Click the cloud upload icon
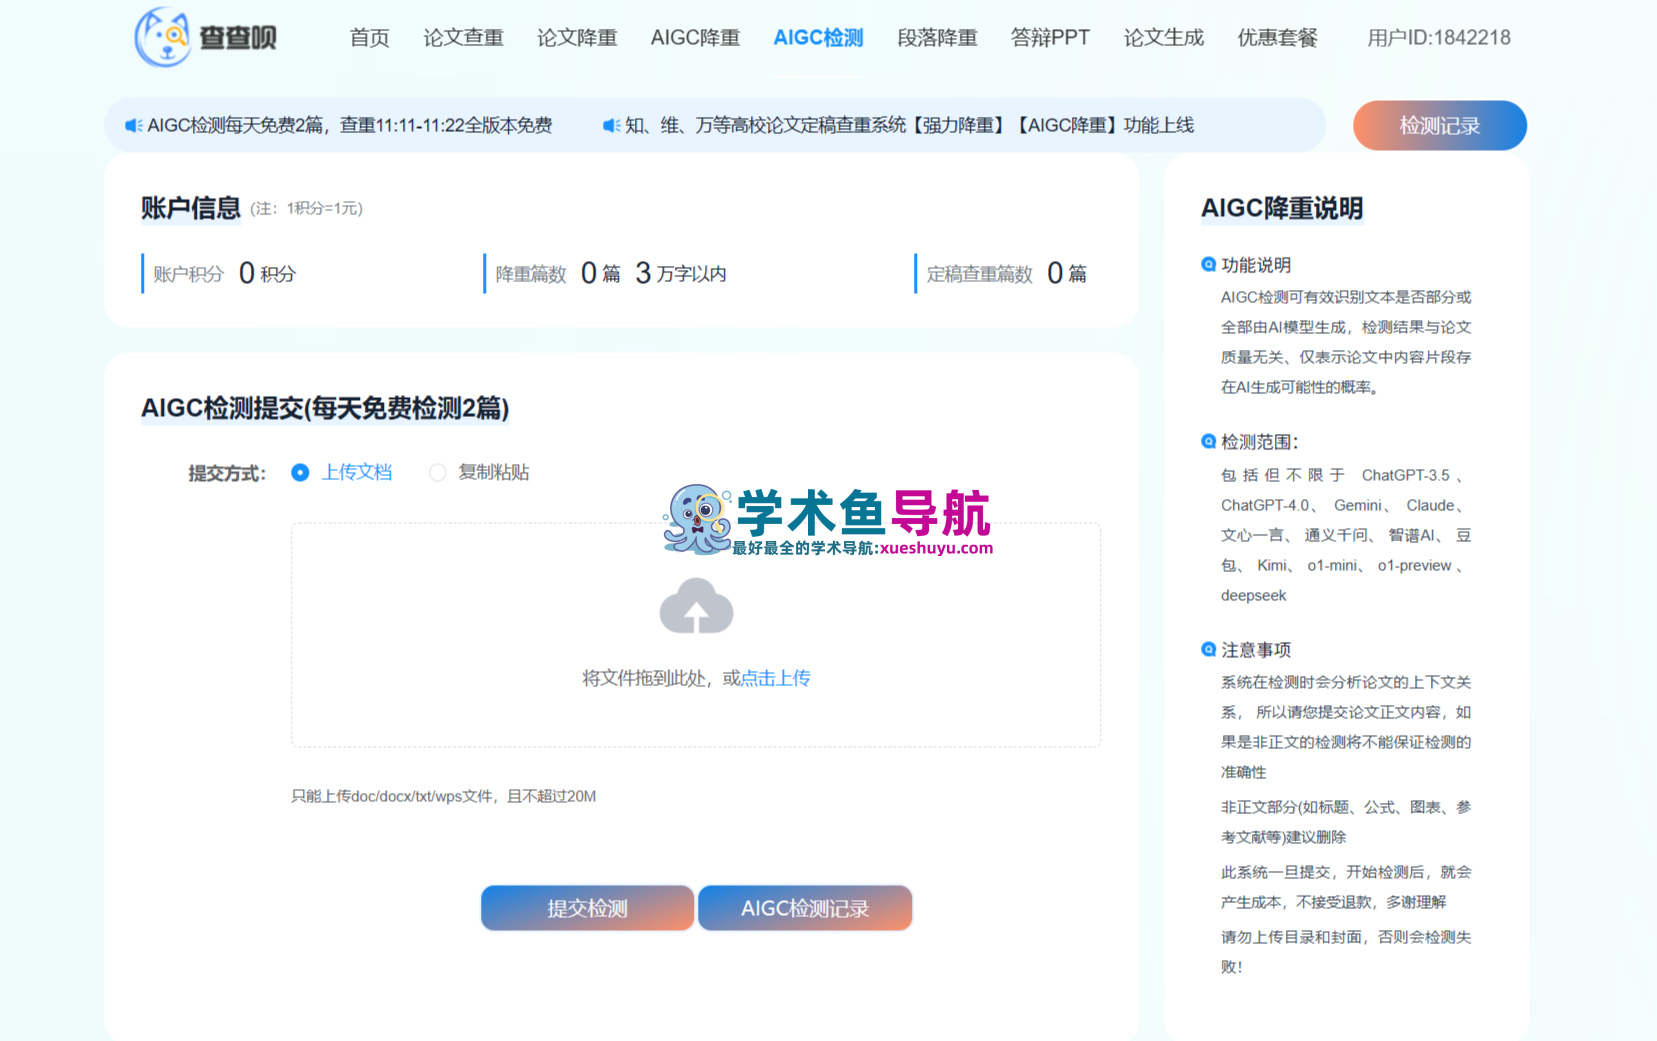 click(696, 606)
